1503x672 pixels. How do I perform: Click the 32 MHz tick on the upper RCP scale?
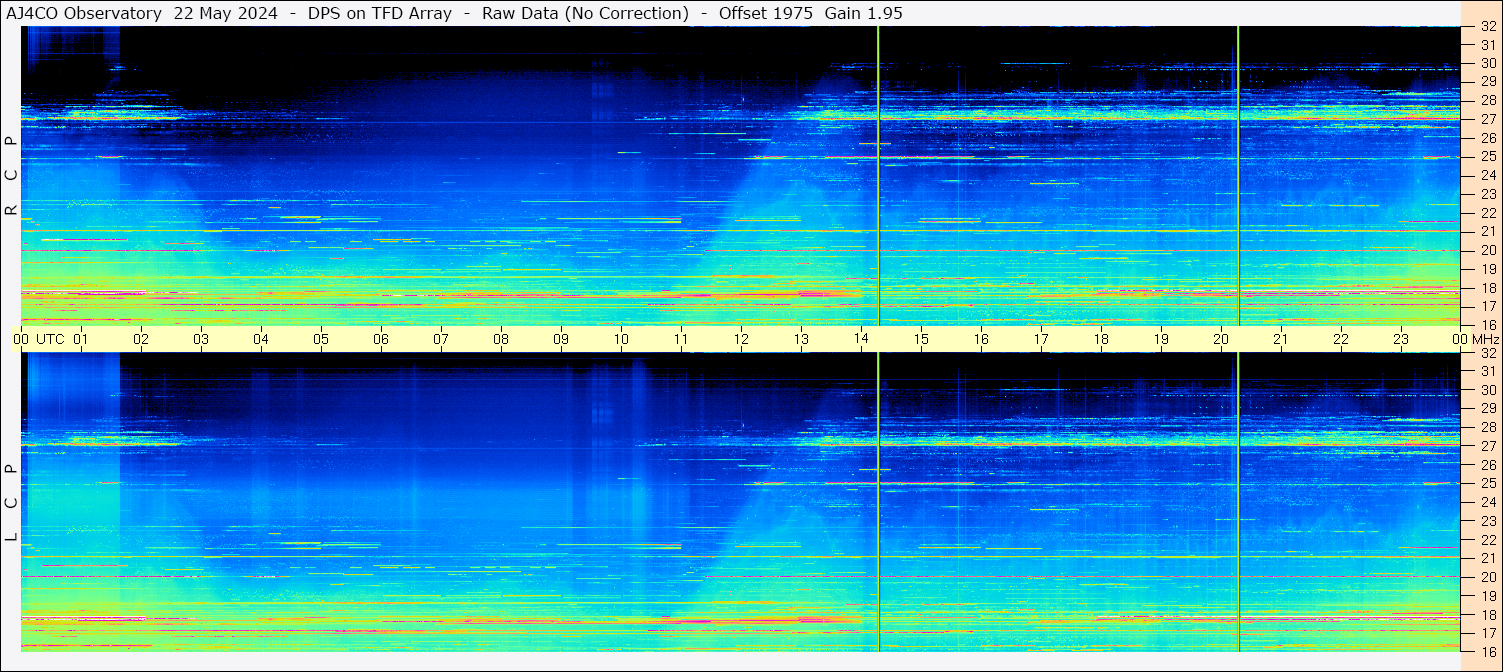coord(1487,27)
